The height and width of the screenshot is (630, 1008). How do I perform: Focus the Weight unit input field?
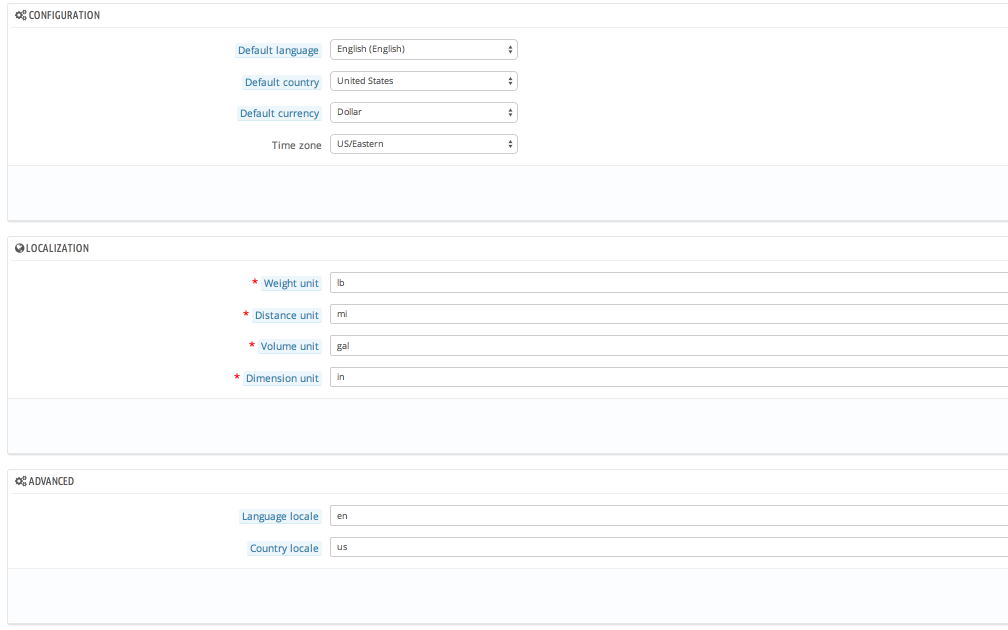coord(668,283)
